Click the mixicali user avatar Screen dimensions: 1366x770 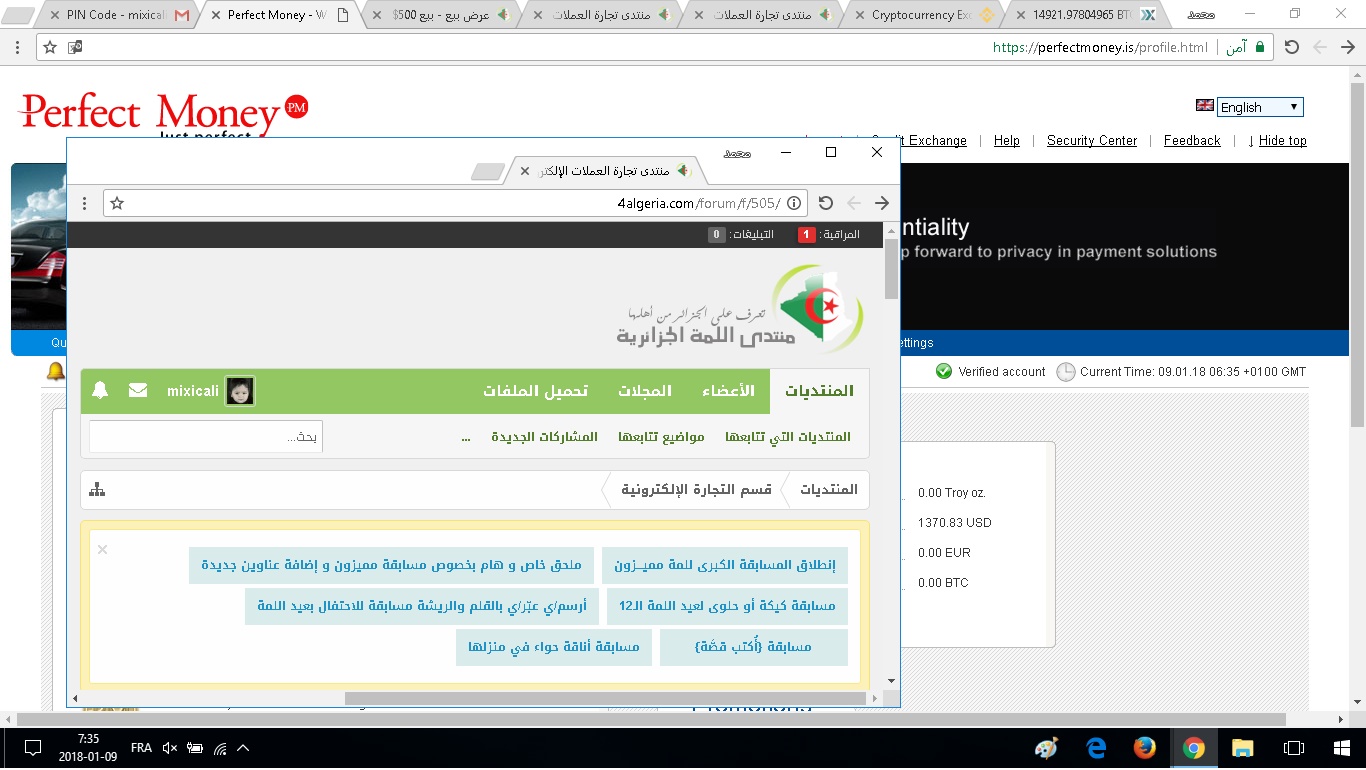tap(239, 391)
